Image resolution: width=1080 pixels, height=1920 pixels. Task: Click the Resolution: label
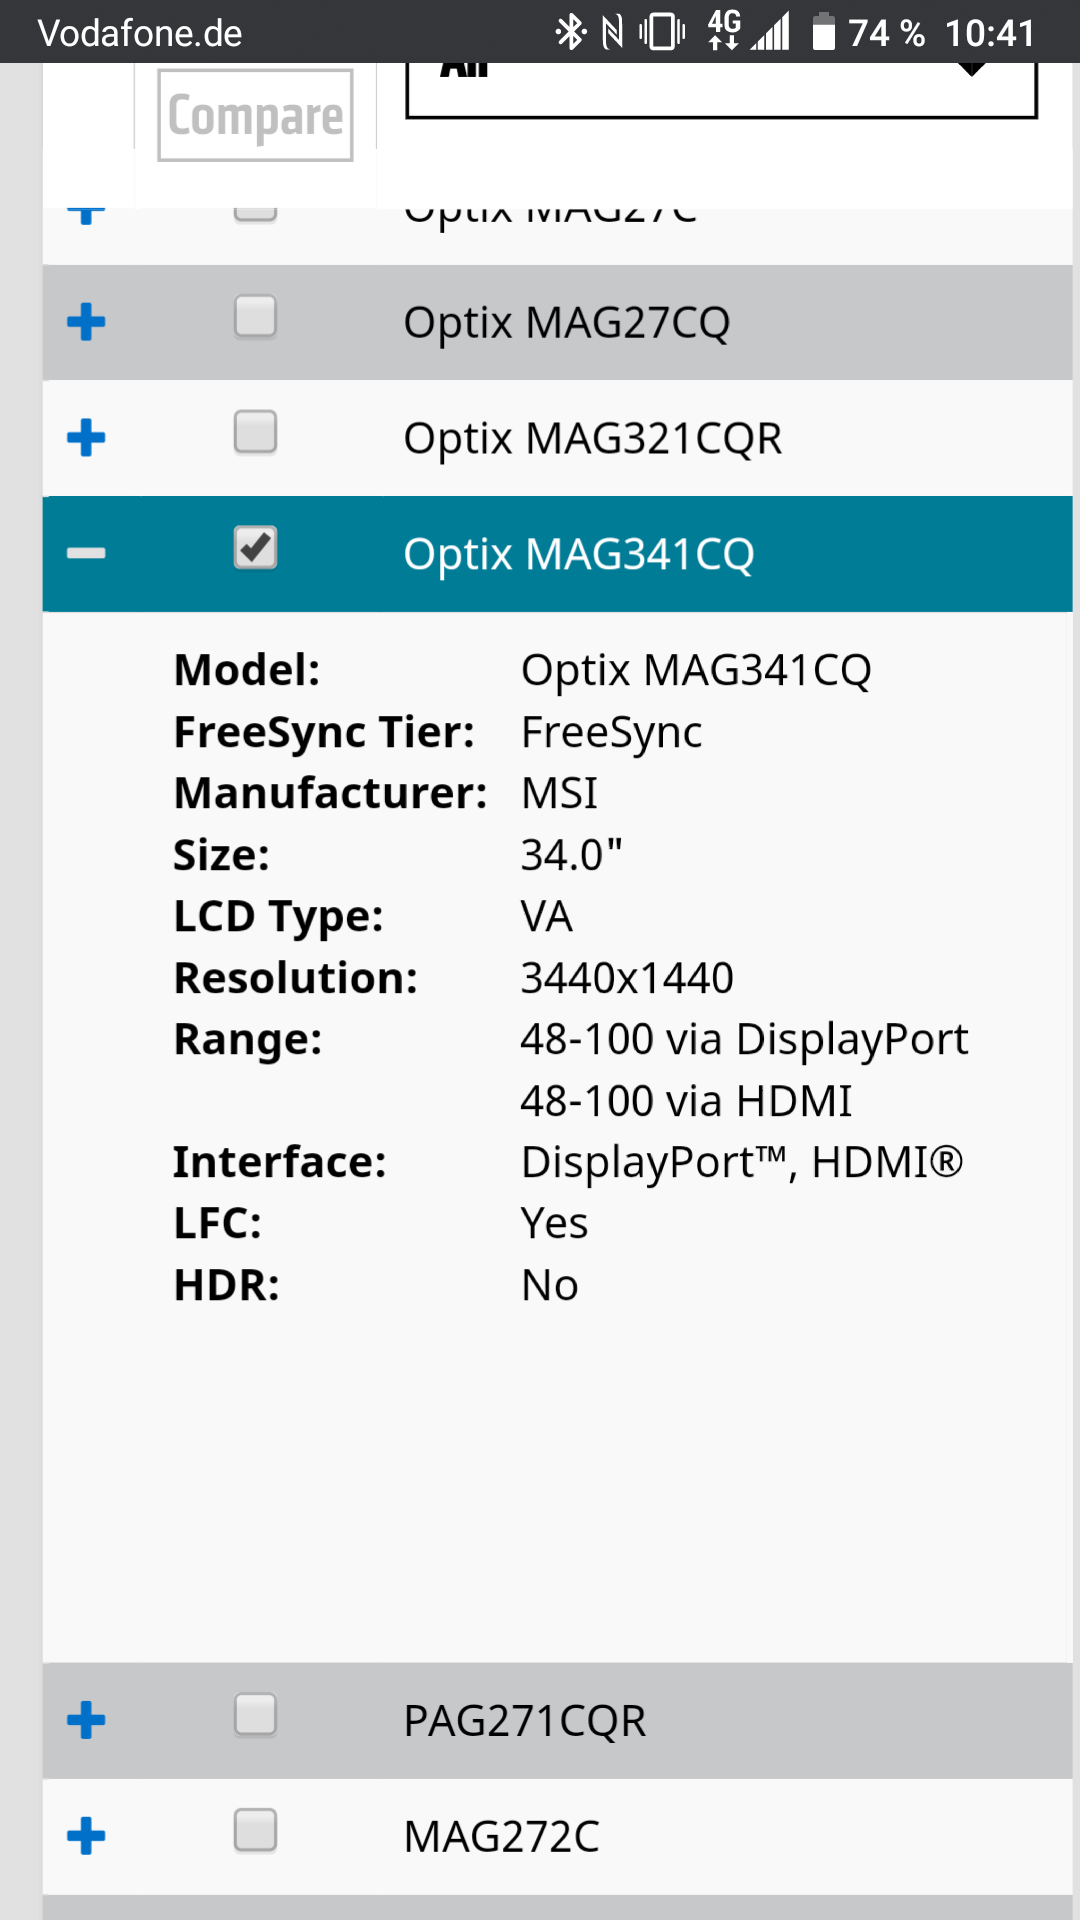pos(295,978)
